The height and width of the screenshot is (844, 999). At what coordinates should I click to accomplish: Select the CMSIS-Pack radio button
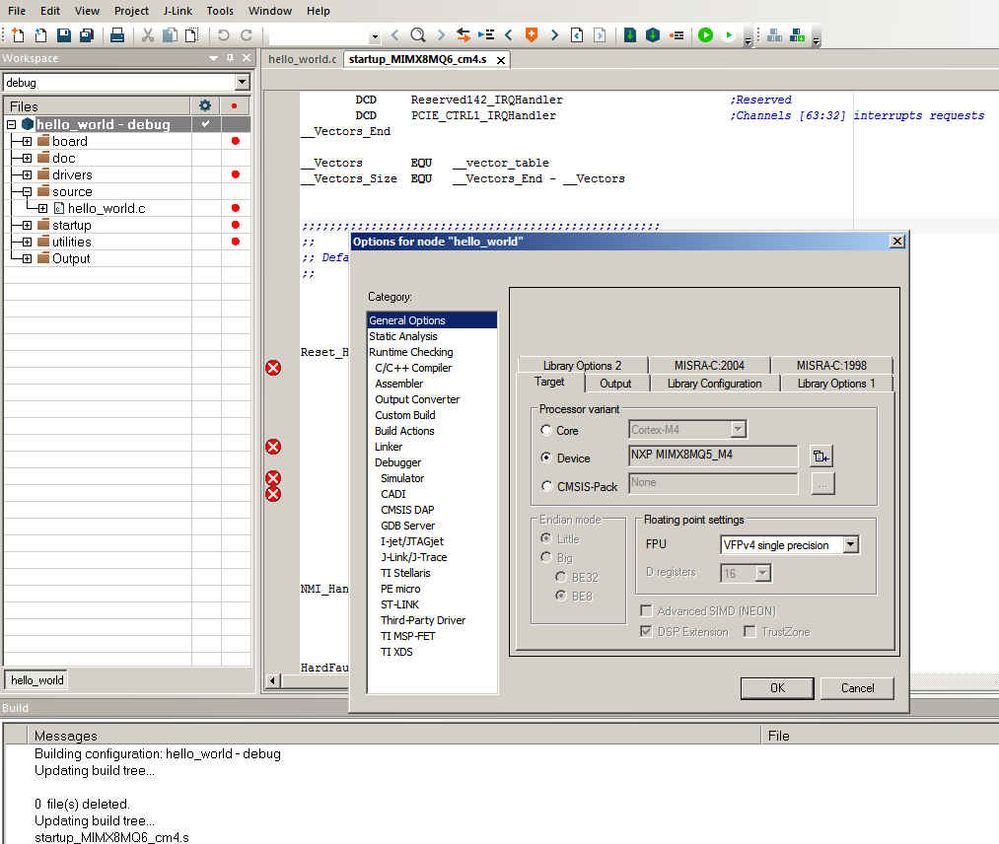coord(546,486)
